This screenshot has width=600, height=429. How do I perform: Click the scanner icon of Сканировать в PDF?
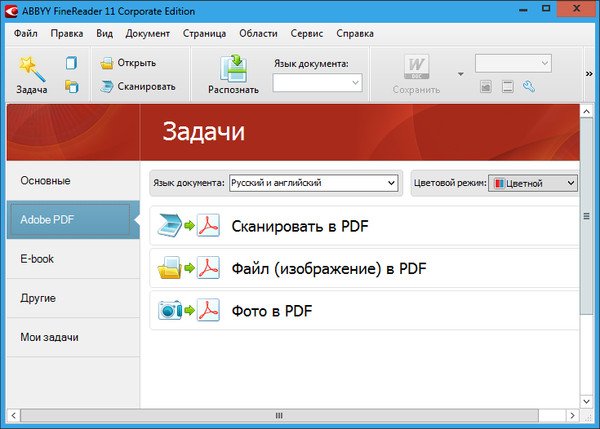tap(170, 226)
